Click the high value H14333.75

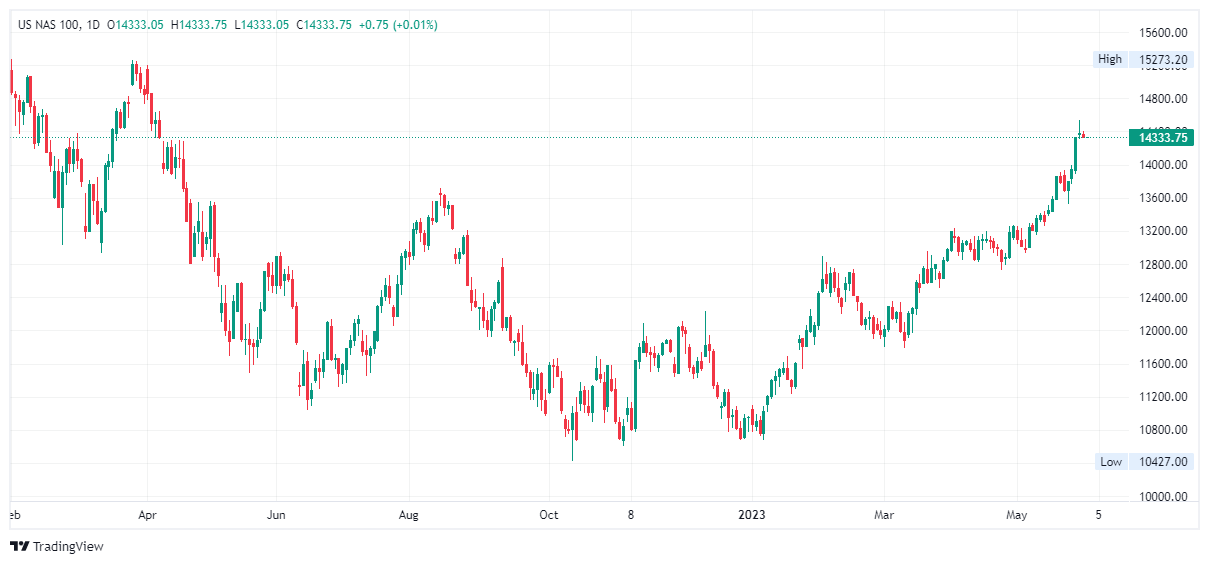200,25
